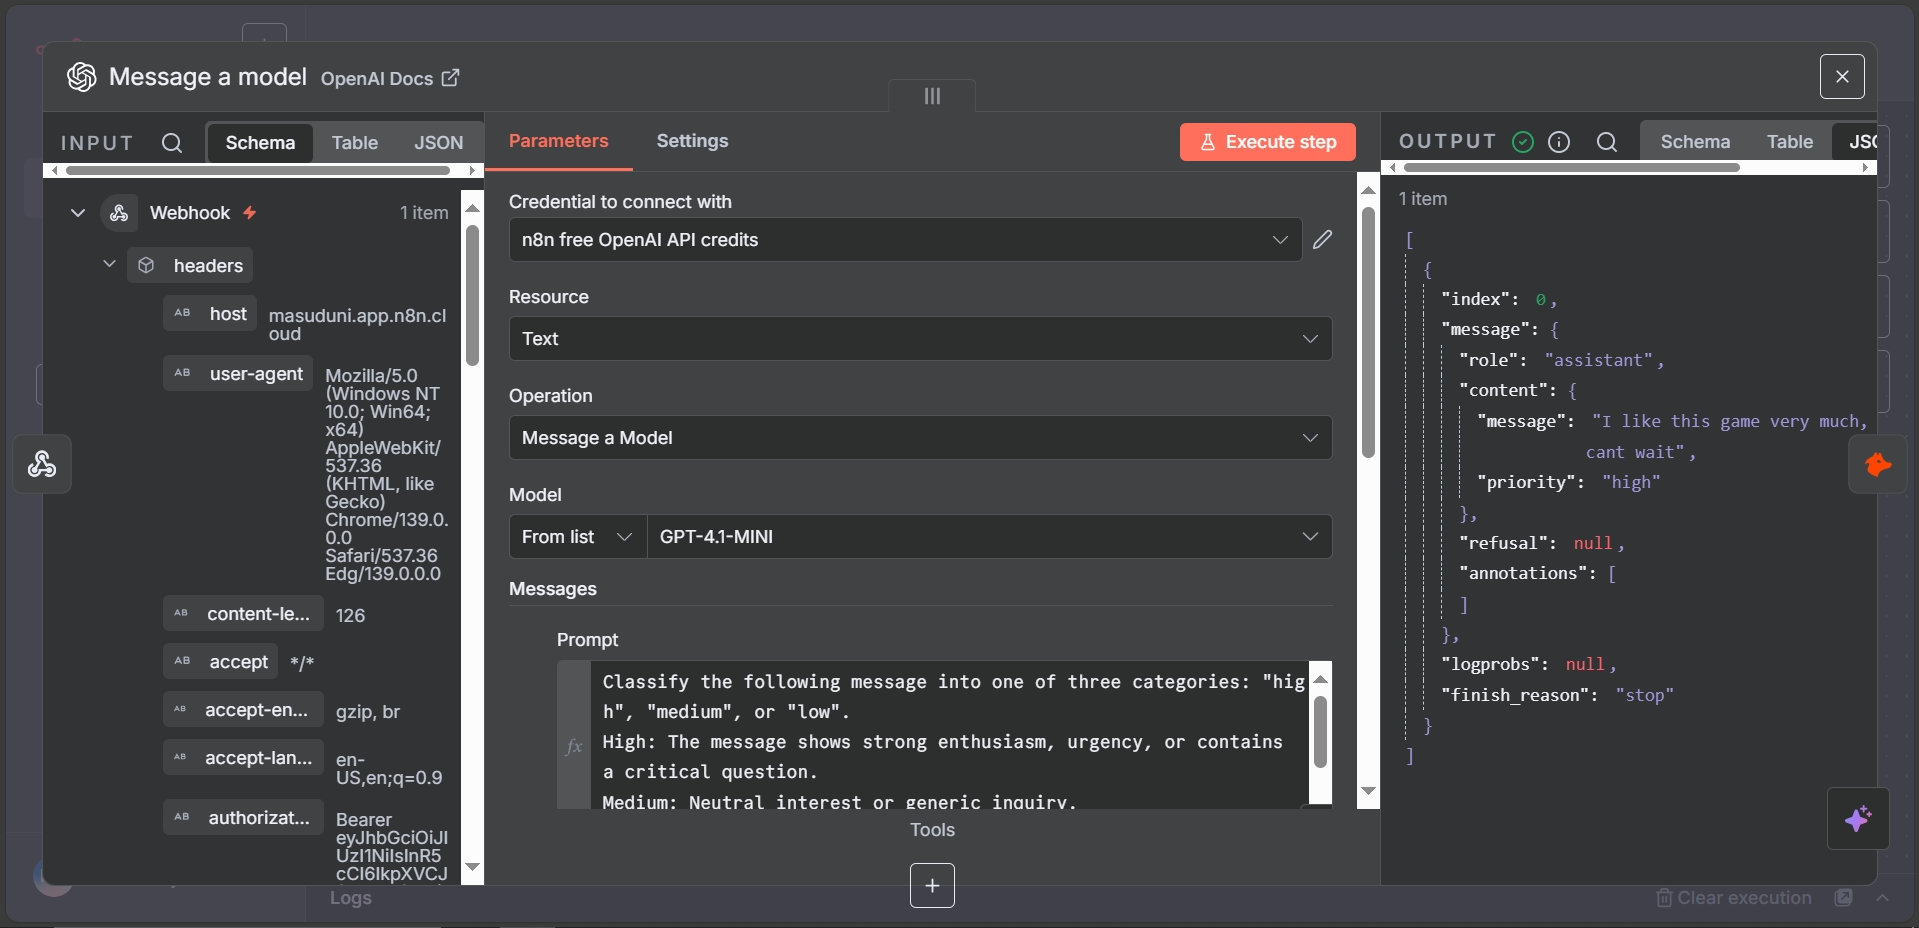Switch output view to Table
1919x928 pixels.
[x=1789, y=142]
